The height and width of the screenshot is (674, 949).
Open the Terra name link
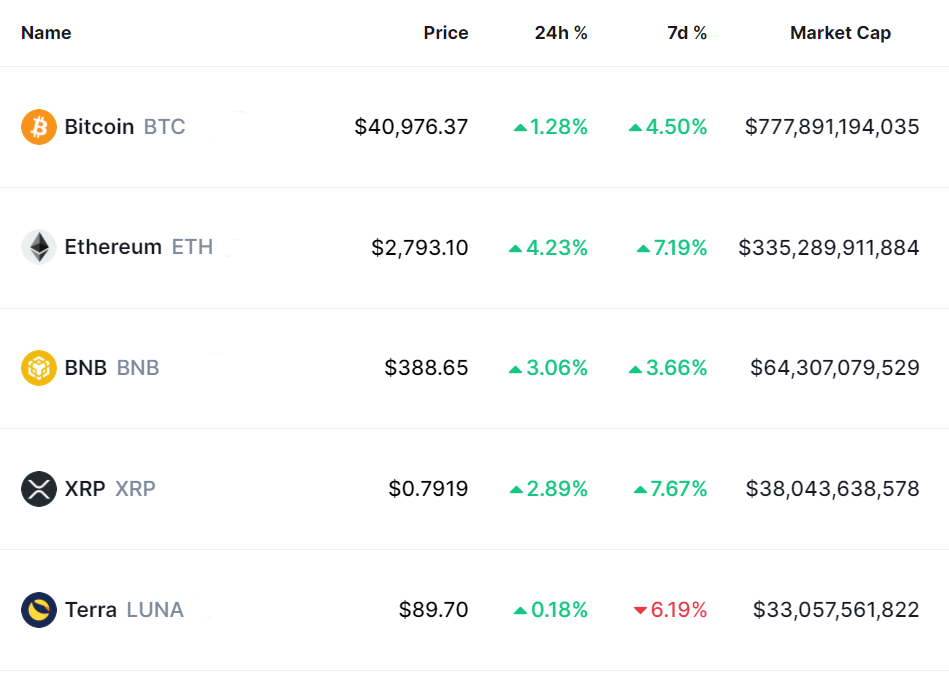91,609
